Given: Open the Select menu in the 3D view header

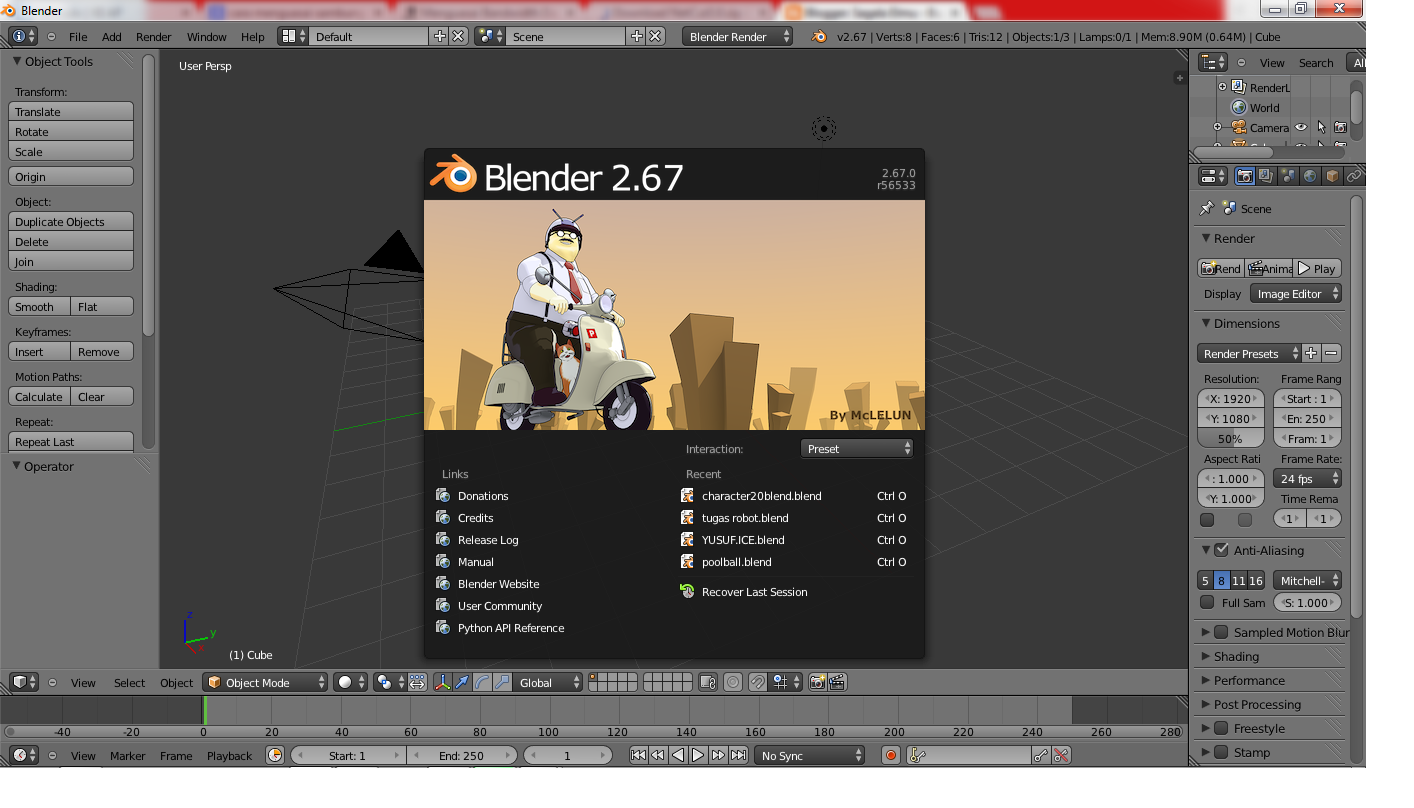Looking at the screenshot, I should (x=129, y=682).
